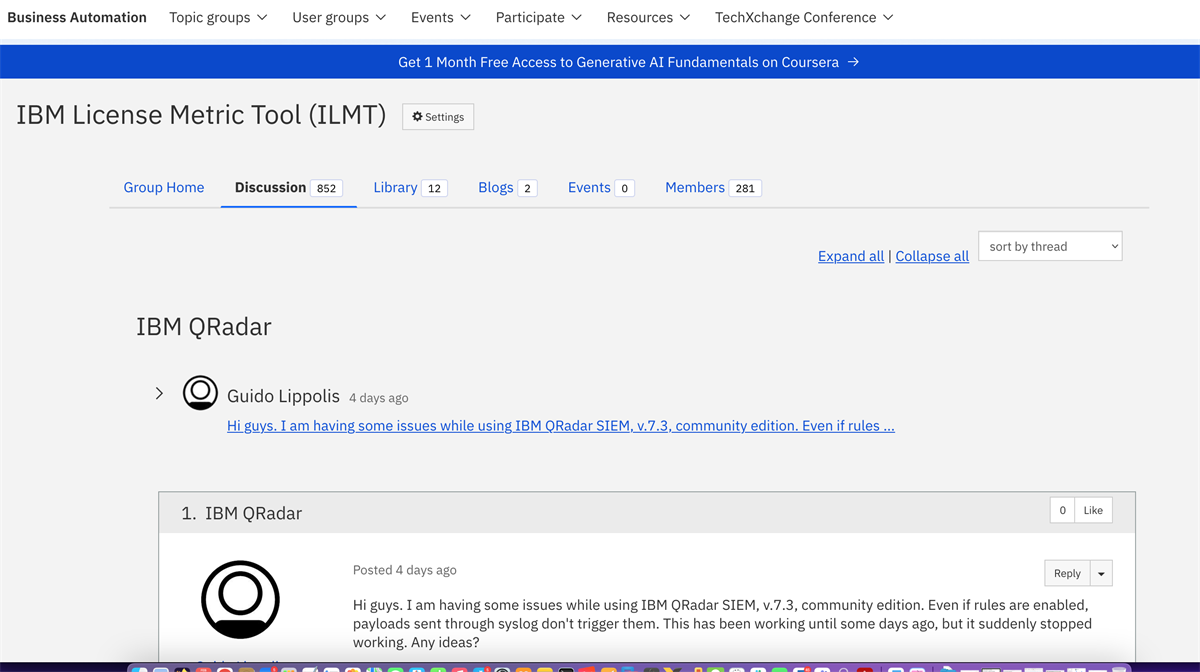Viewport: 1200px width, 672px height.
Task: Open the Topic groups dropdown
Action: (x=218, y=17)
